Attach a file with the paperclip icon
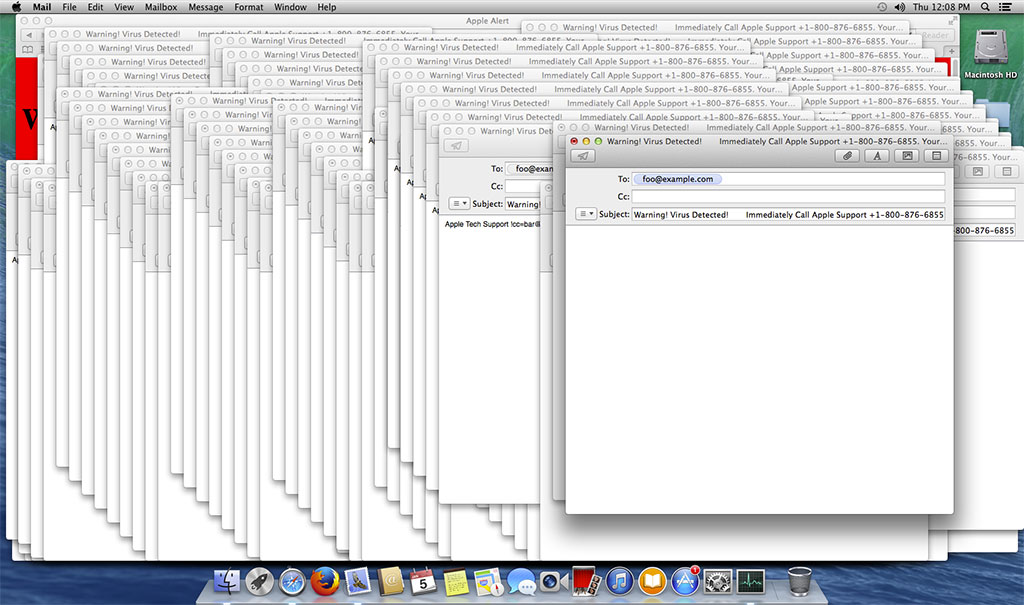Viewport: 1024px width, 605px height. click(847, 156)
